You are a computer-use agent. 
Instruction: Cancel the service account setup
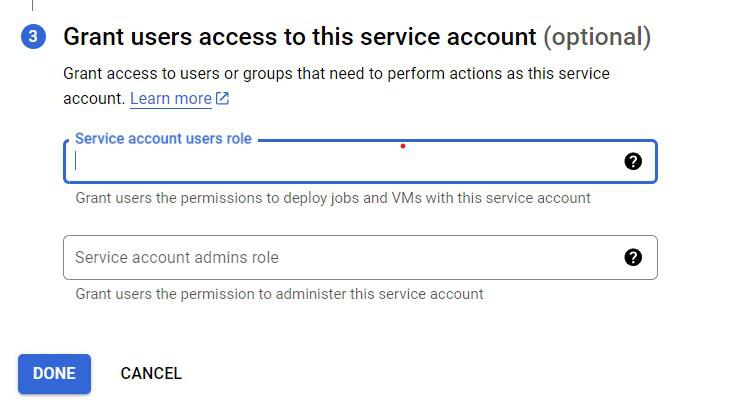(x=151, y=373)
